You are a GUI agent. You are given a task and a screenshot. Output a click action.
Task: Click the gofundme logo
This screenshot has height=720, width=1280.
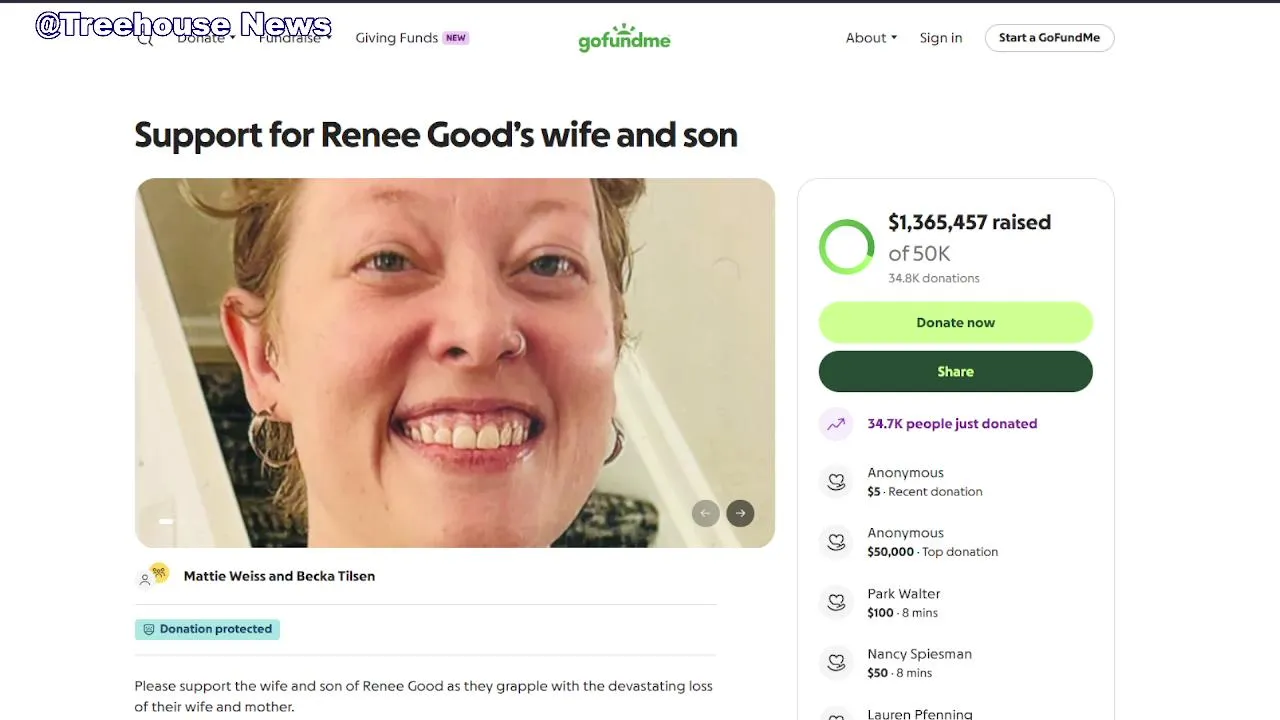tap(624, 38)
